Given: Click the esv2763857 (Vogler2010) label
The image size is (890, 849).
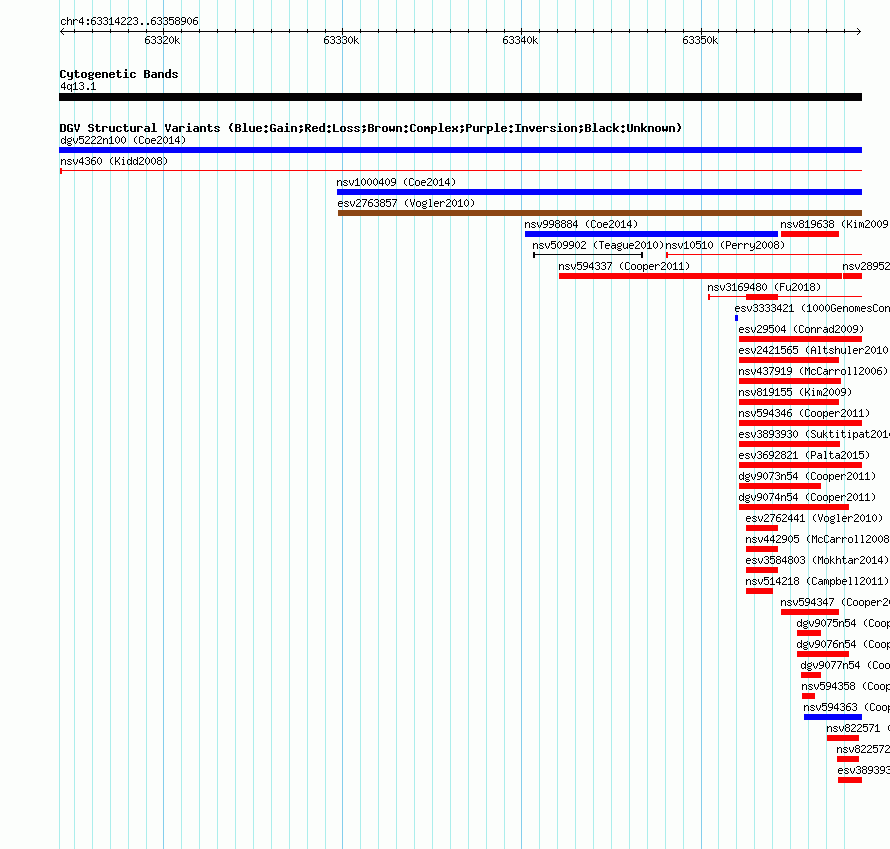Looking at the screenshot, I should pos(406,203).
